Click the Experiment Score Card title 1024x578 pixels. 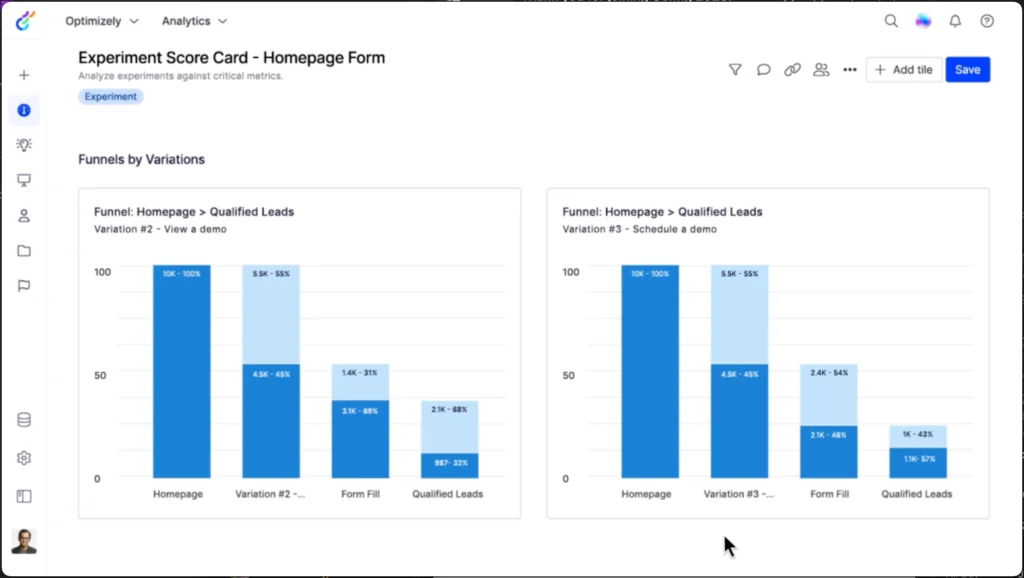pos(231,57)
